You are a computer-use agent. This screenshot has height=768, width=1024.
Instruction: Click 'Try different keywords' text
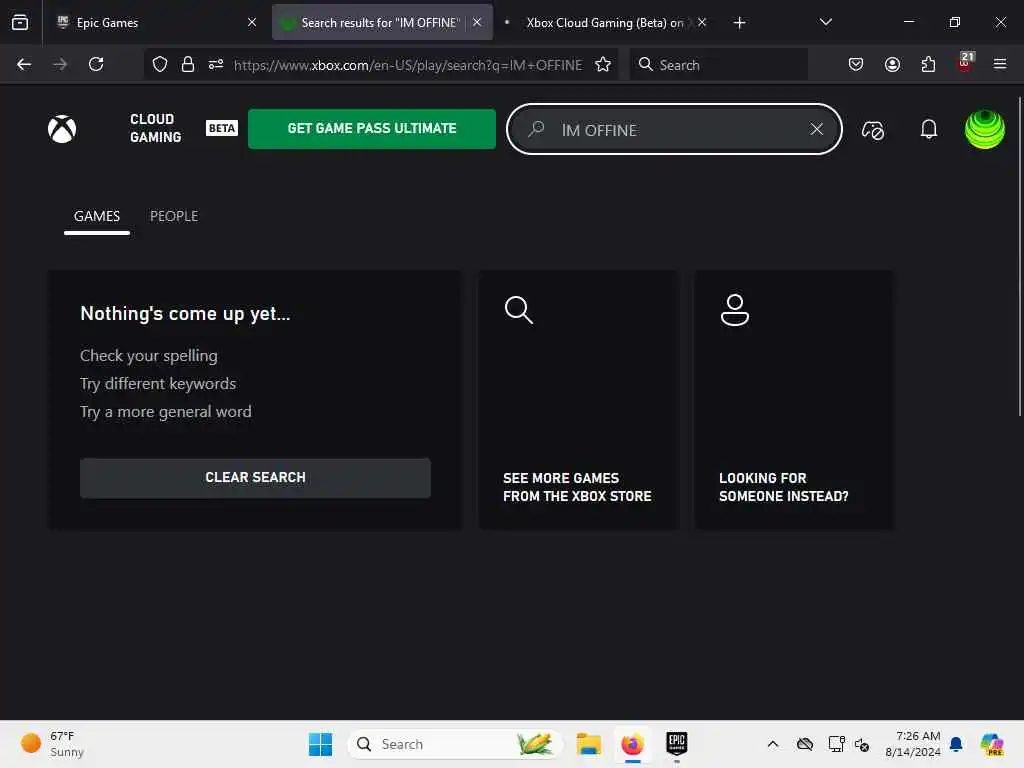tap(158, 384)
